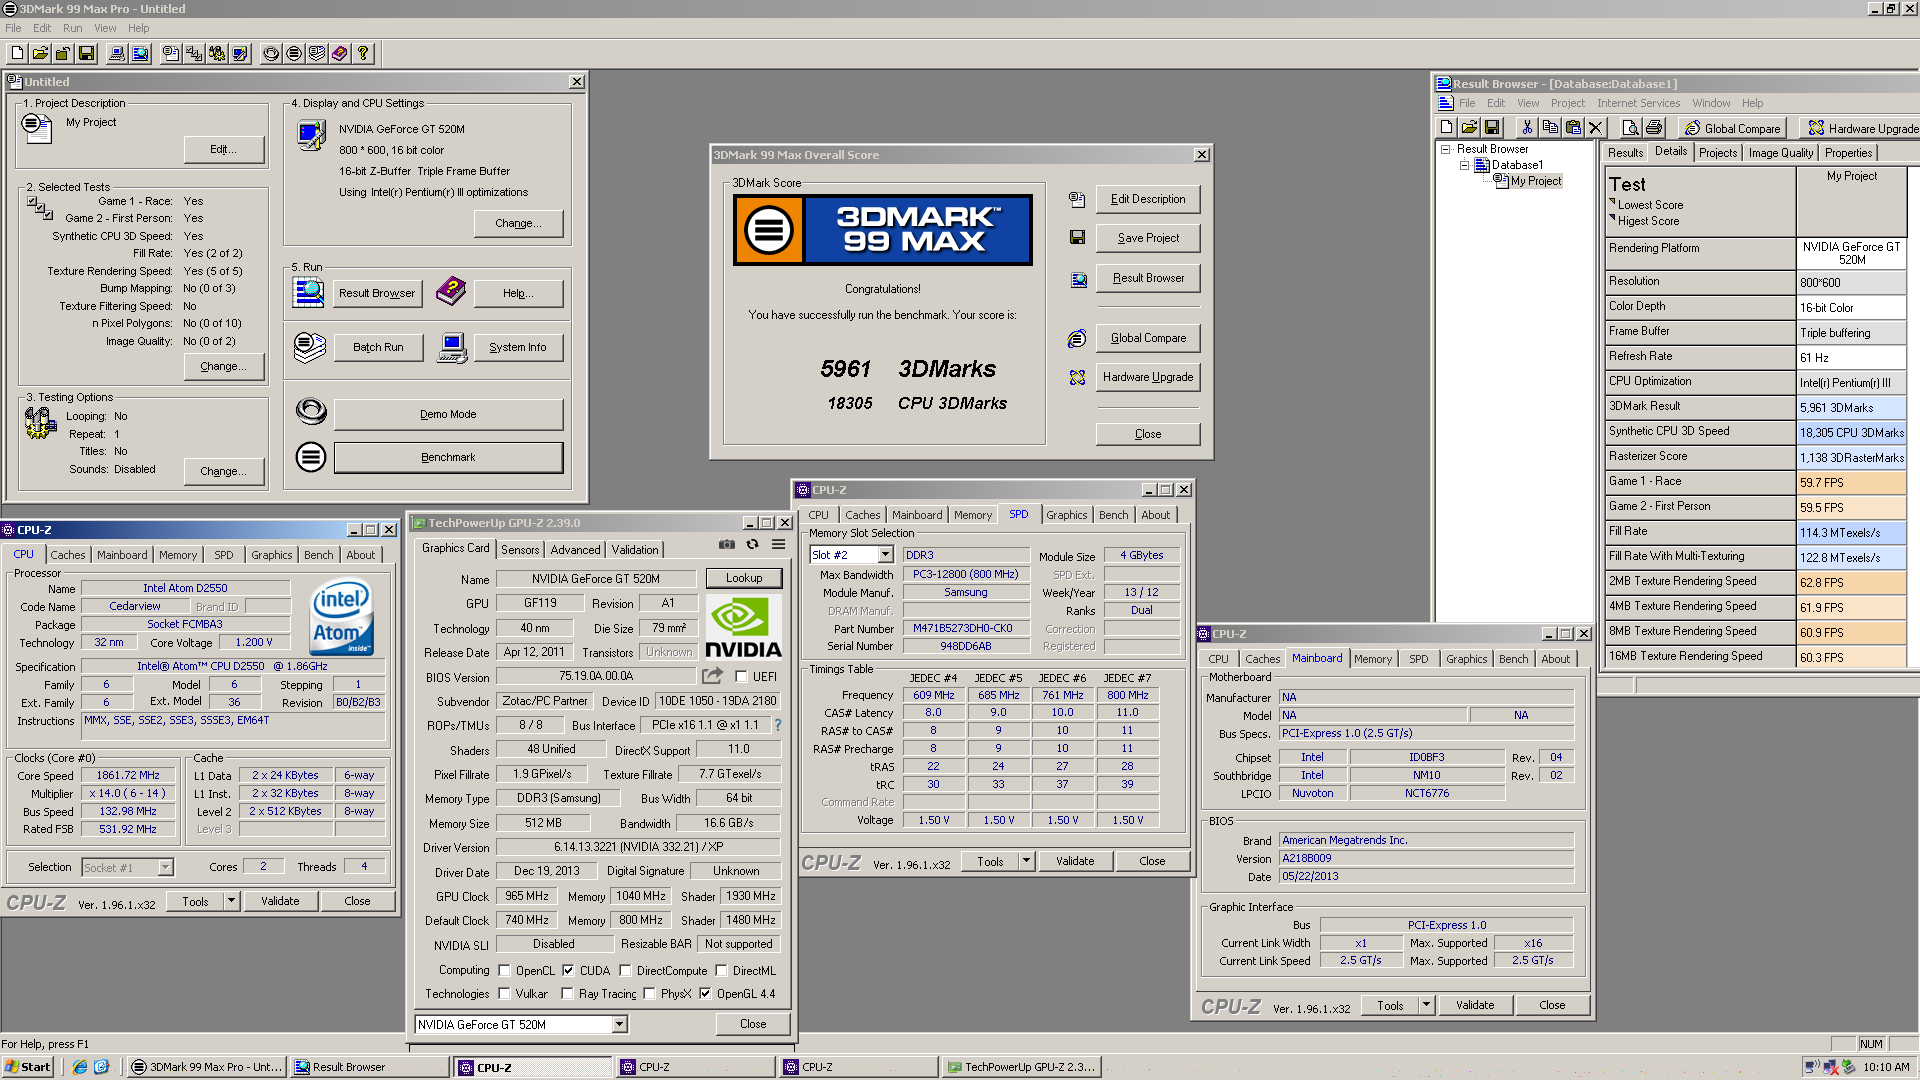Viewport: 1920px width, 1080px height.
Task: Toggle the Vulkan checkbox in GPU-Z
Action: (x=505, y=994)
